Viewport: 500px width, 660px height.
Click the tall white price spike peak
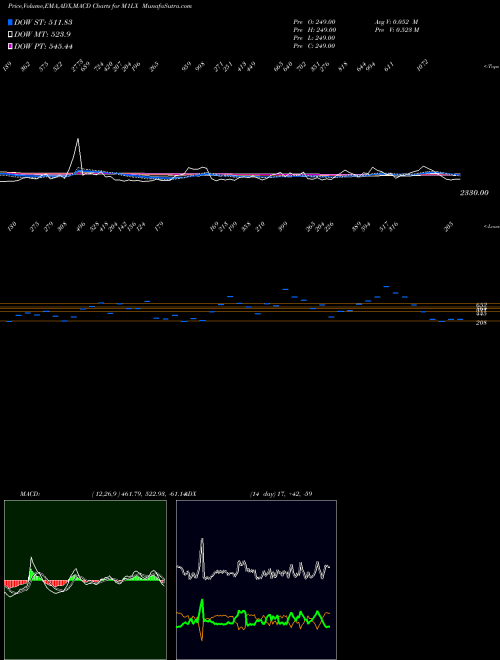click(78, 139)
